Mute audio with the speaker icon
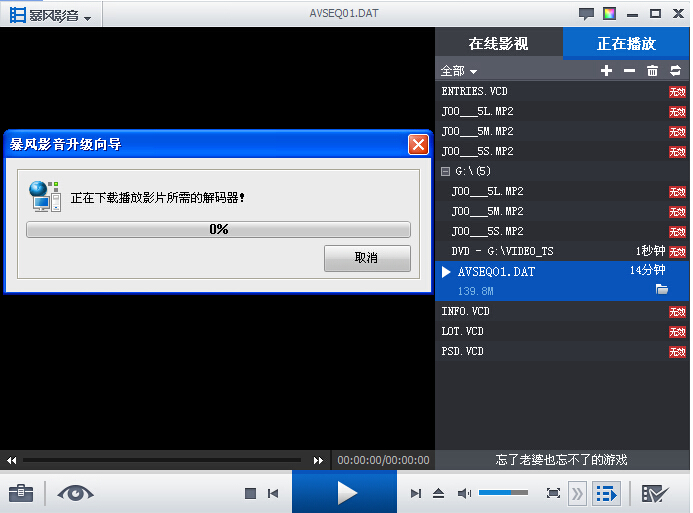 coord(465,493)
